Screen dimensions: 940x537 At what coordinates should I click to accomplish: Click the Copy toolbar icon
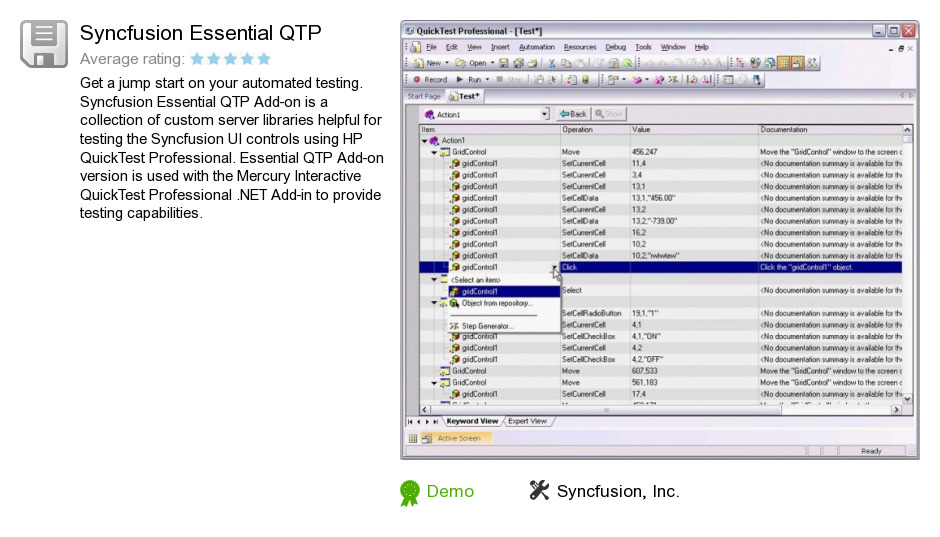point(566,63)
